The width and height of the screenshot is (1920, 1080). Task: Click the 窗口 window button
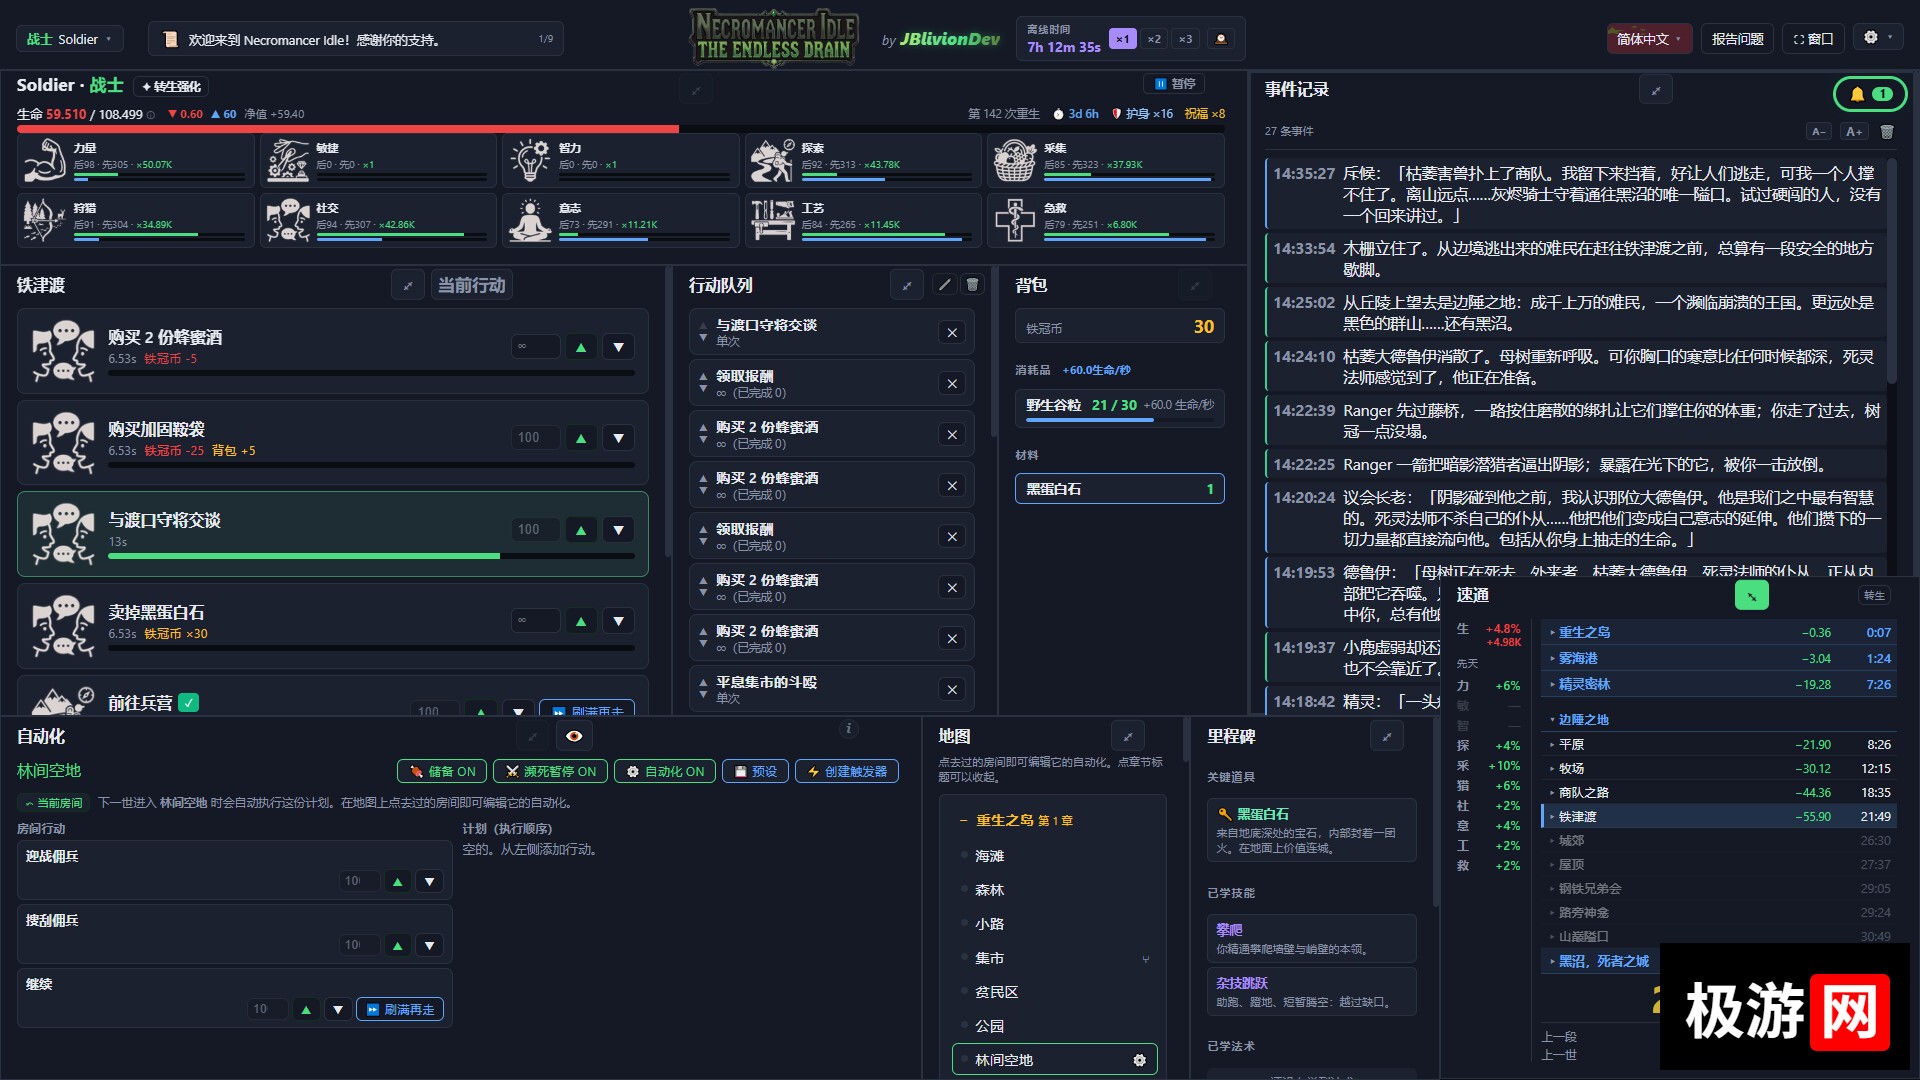1814,39
